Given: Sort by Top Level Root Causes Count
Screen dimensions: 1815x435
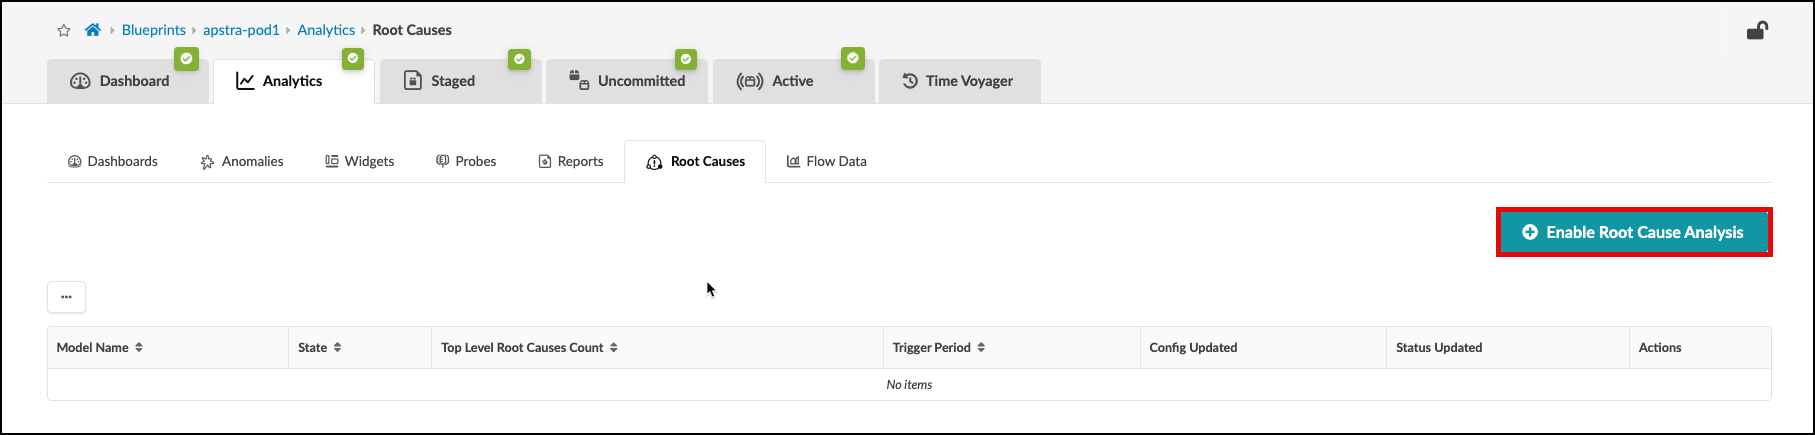Looking at the screenshot, I should click(x=529, y=348).
